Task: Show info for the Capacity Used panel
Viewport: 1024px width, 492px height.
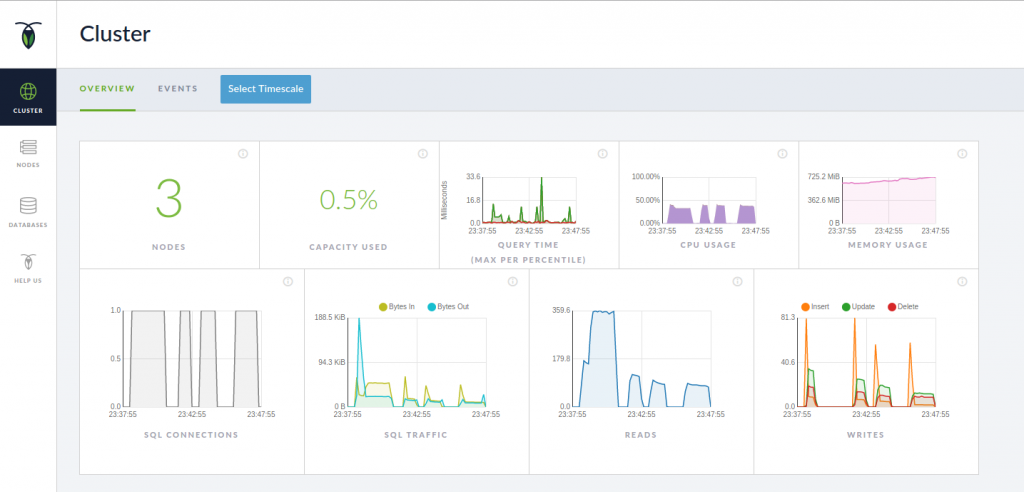Action: 423,154
